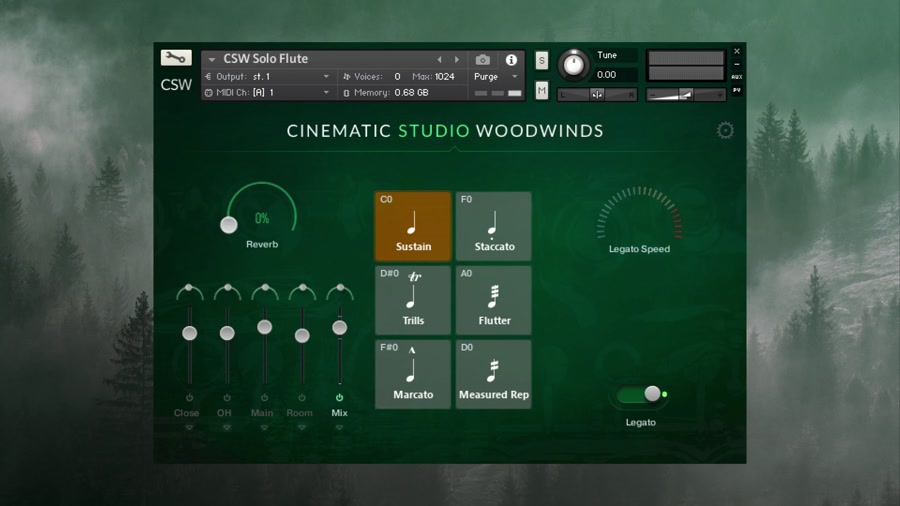Click the CSW Solo Flute name

point(266,59)
